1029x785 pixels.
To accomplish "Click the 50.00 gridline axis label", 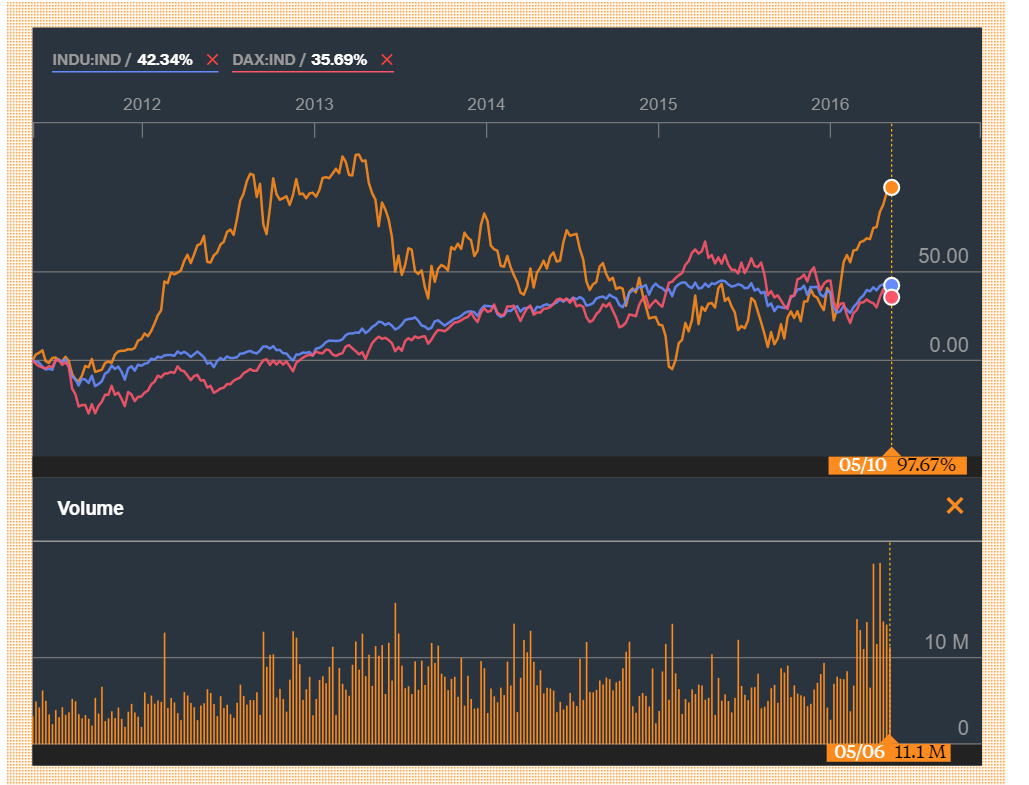I will [943, 256].
